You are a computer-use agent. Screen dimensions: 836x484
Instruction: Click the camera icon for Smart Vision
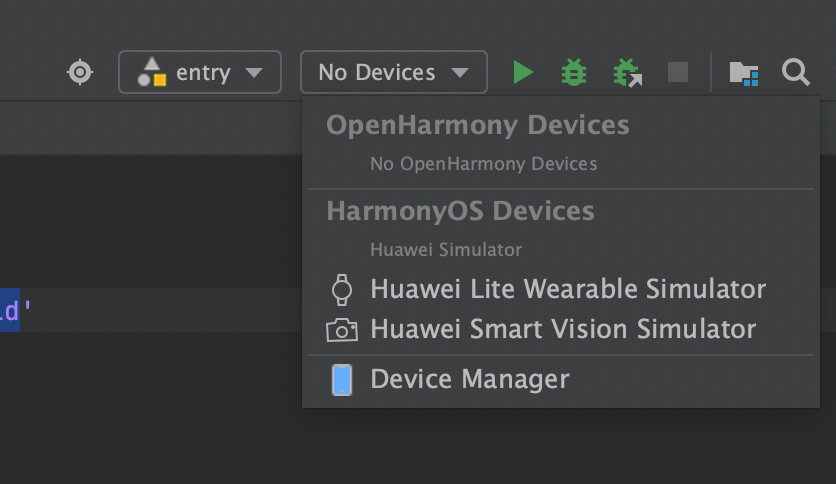(342, 329)
